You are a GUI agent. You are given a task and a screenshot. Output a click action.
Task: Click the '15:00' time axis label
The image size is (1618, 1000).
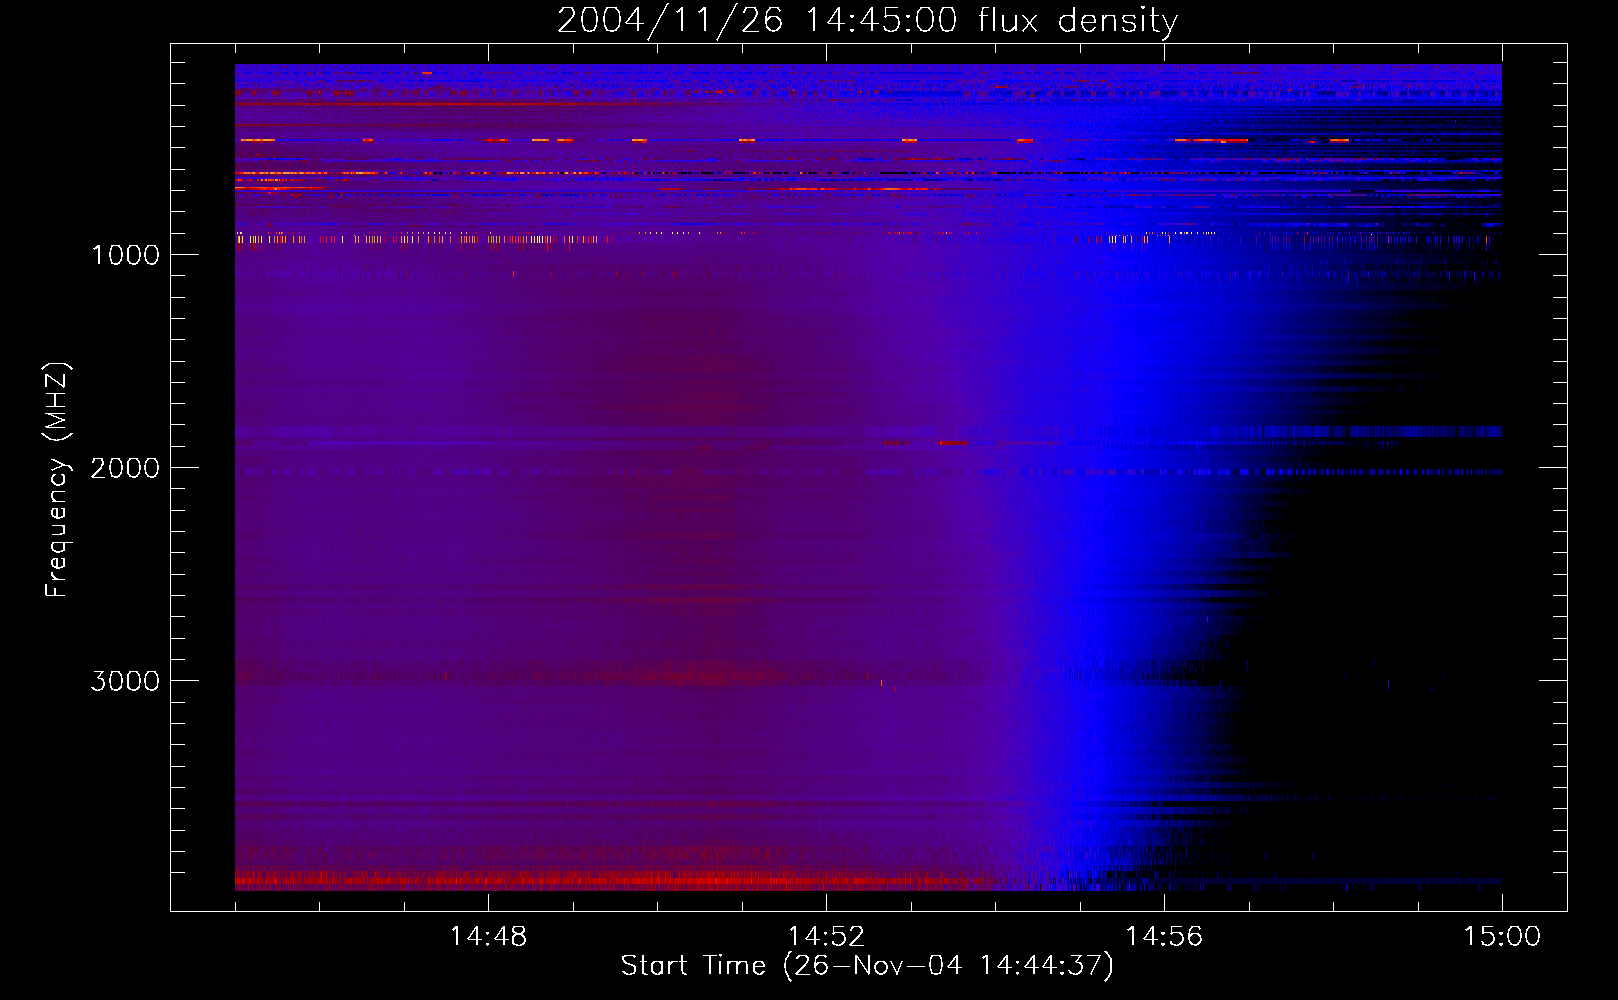click(1502, 937)
